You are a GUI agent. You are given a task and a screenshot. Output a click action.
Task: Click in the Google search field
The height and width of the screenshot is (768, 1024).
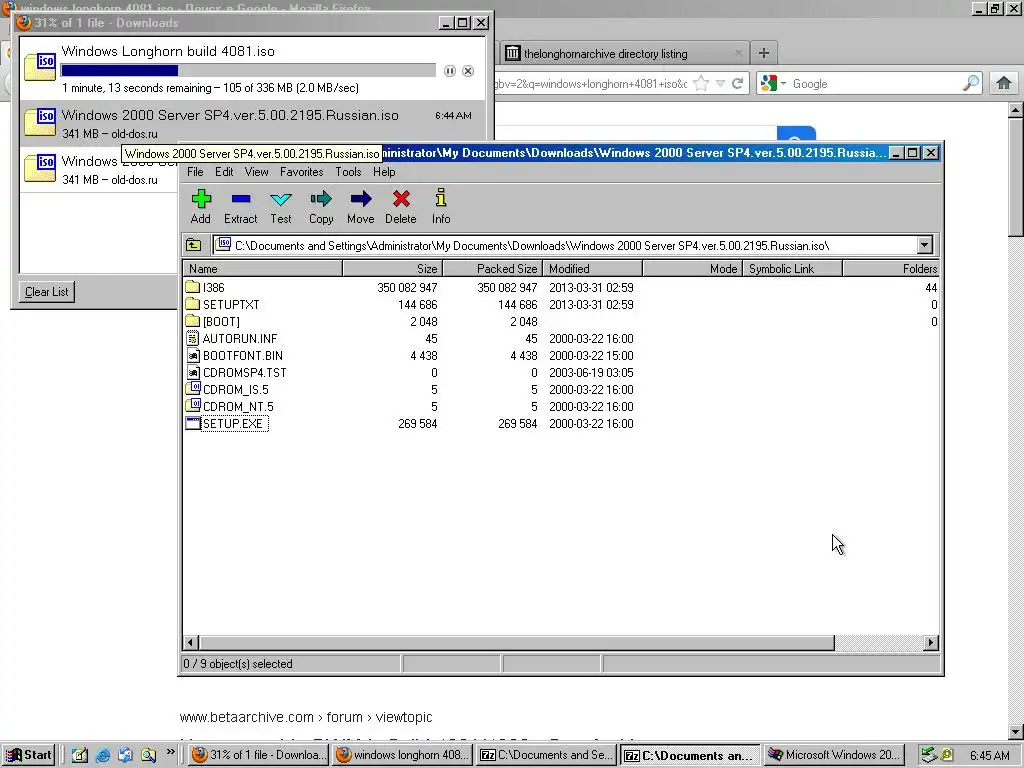point(875,84)
